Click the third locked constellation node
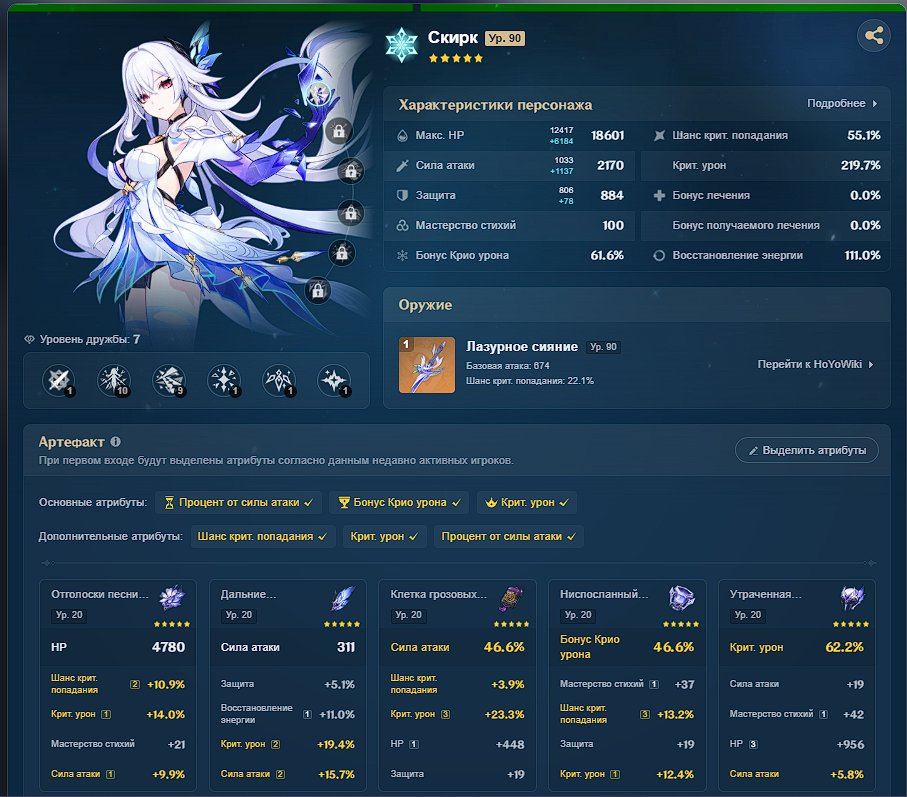Viewport: 907px width, 797px height. (351, 171)
